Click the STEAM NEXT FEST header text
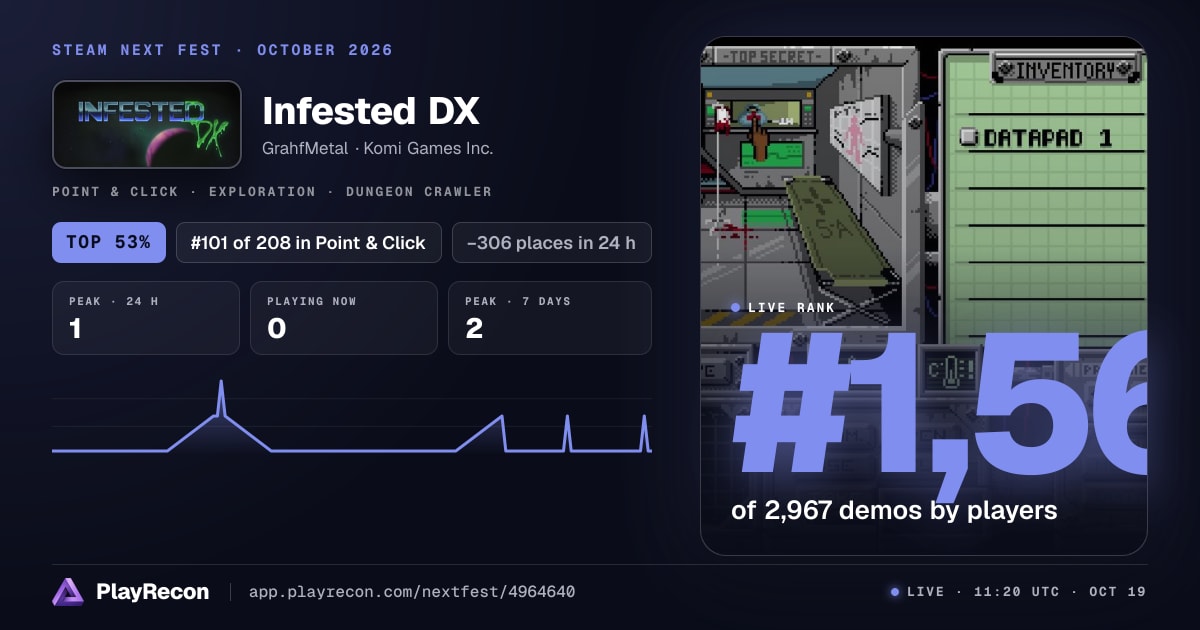The image size is (1200, 630). (x=137, y=50)
